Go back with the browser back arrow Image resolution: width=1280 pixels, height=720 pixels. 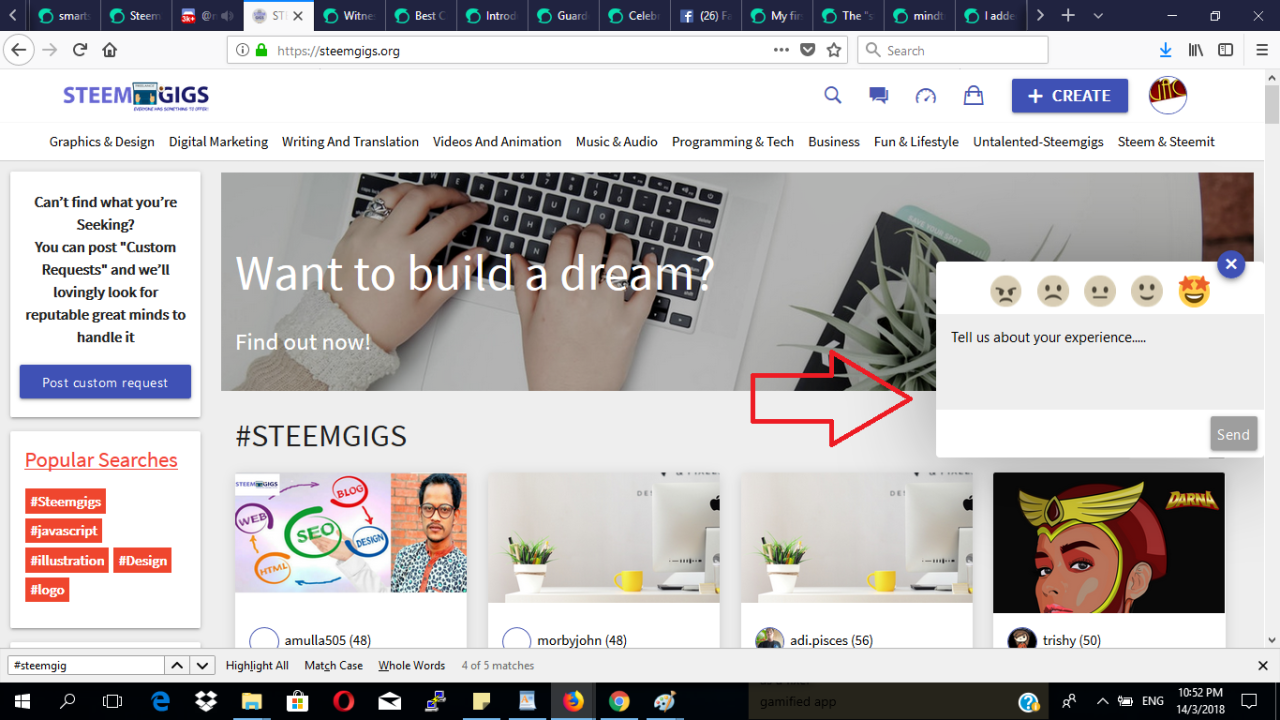[18, 50]
